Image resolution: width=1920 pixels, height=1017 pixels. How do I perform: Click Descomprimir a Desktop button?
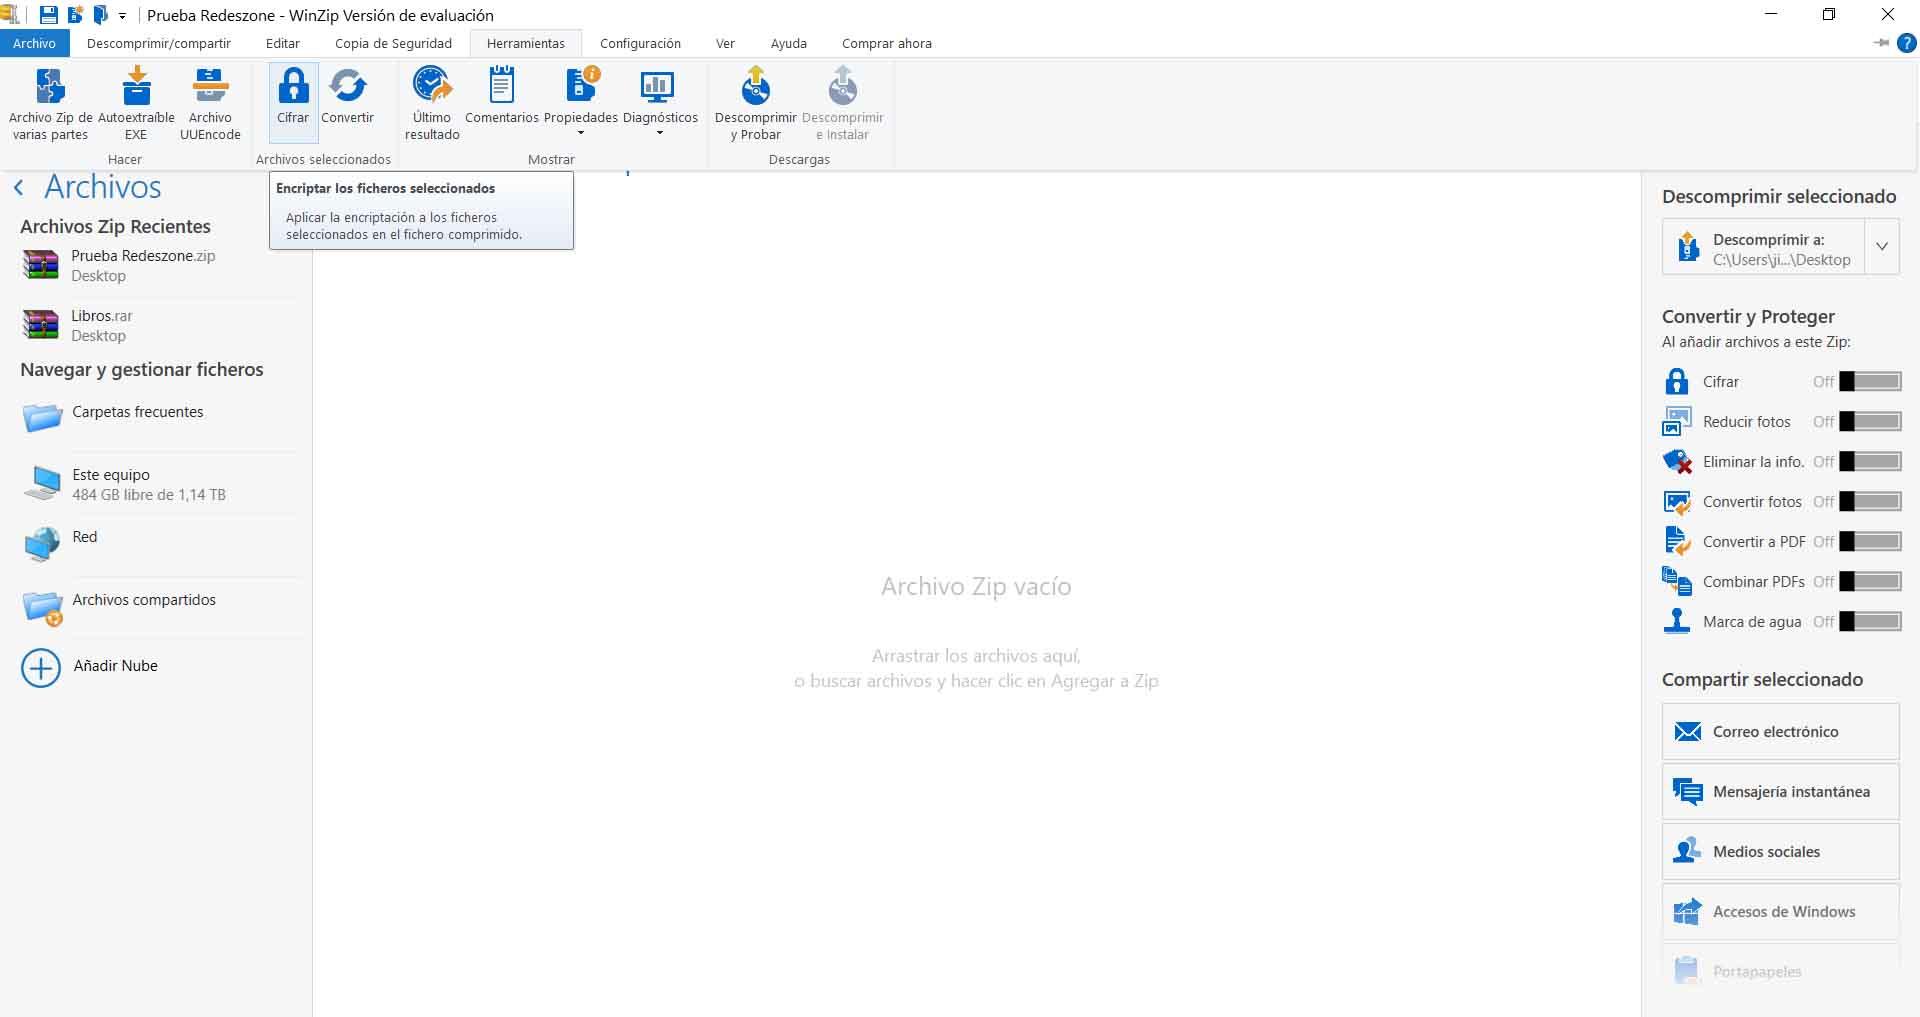(x=1763, y=246)
